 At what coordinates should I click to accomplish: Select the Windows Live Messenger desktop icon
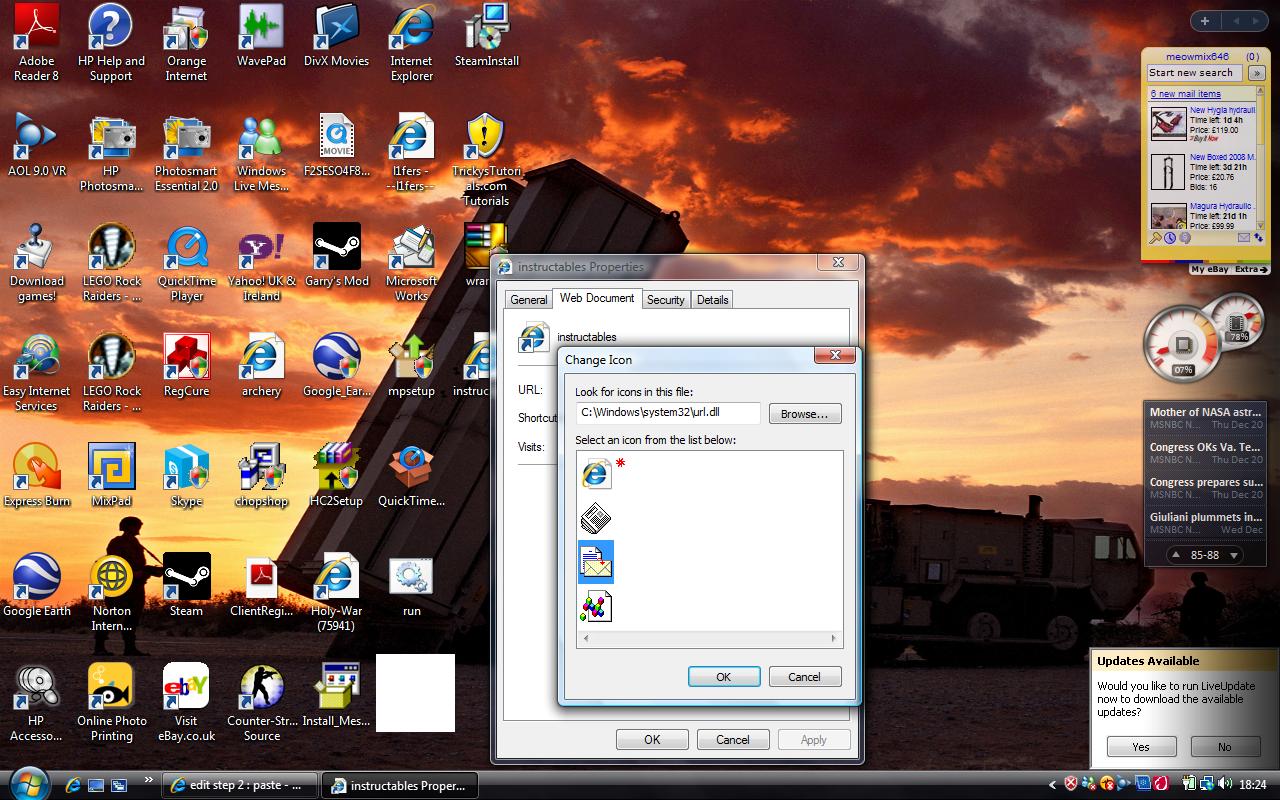pyautogui.click(x=261, y=153)
